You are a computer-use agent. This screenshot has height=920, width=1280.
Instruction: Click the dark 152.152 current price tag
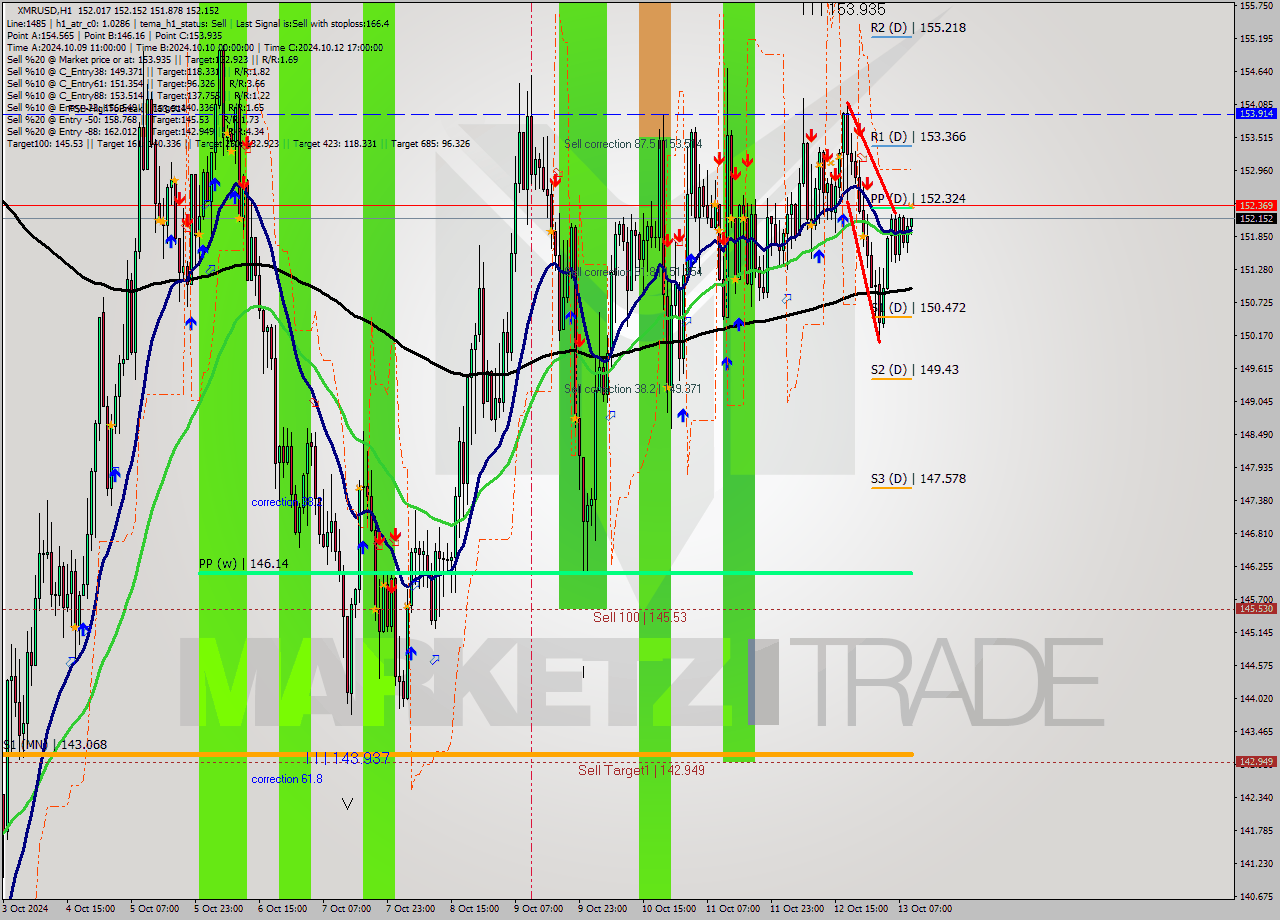coord(1256,218)
